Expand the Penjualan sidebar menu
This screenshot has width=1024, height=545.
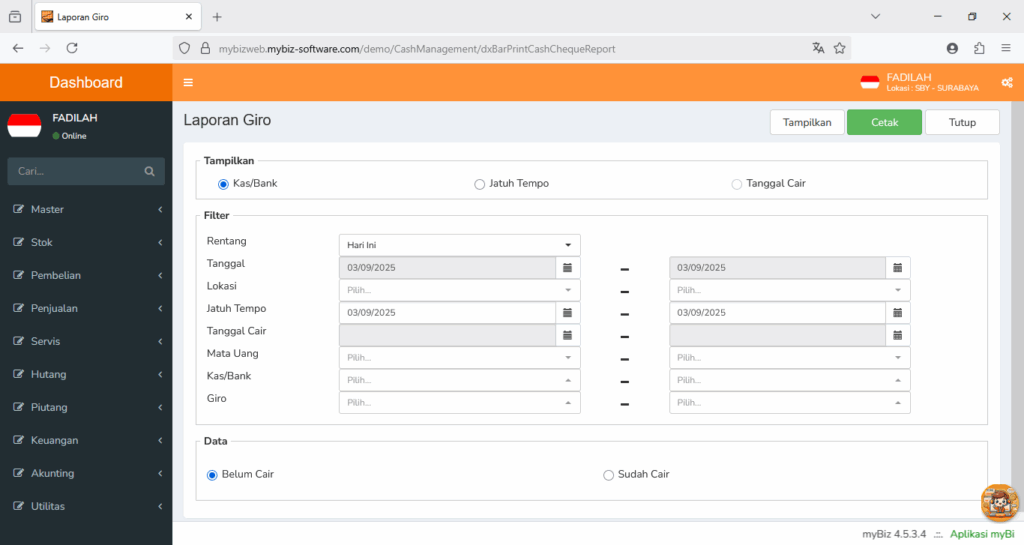pos(86,308)
